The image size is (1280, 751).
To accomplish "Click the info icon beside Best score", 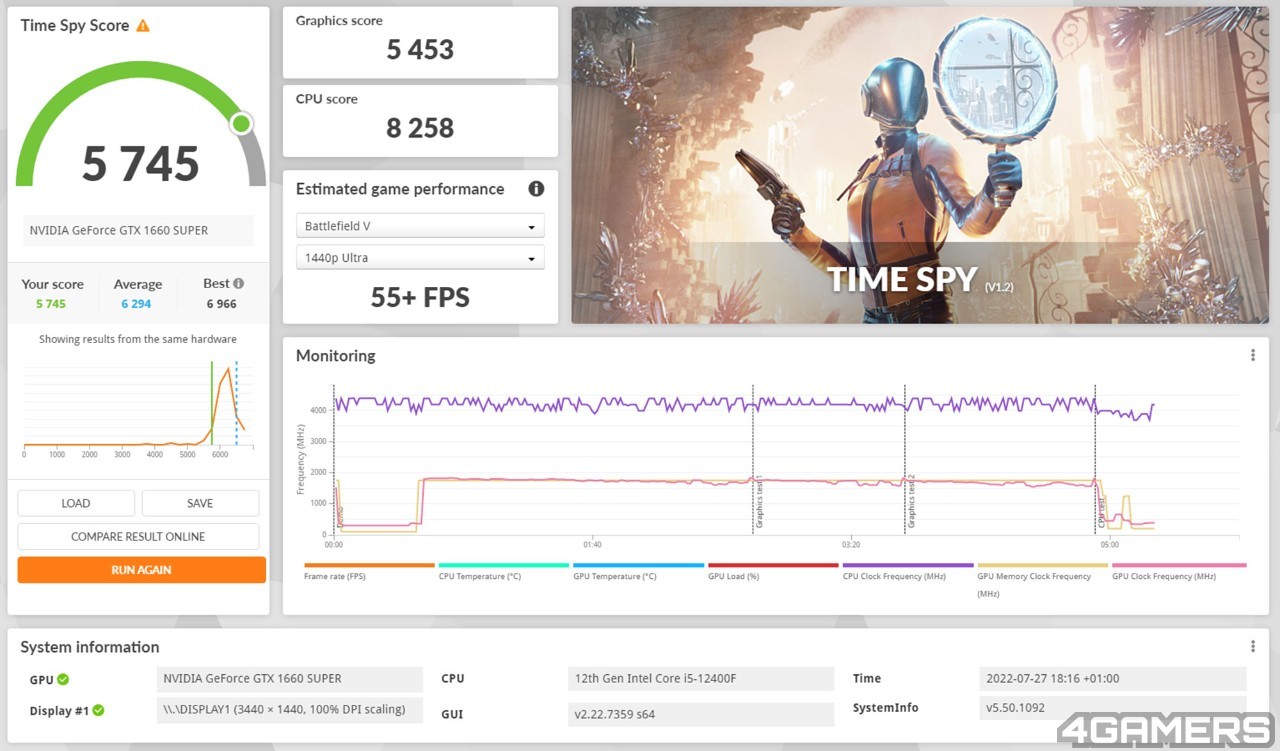I will point(238,283).
